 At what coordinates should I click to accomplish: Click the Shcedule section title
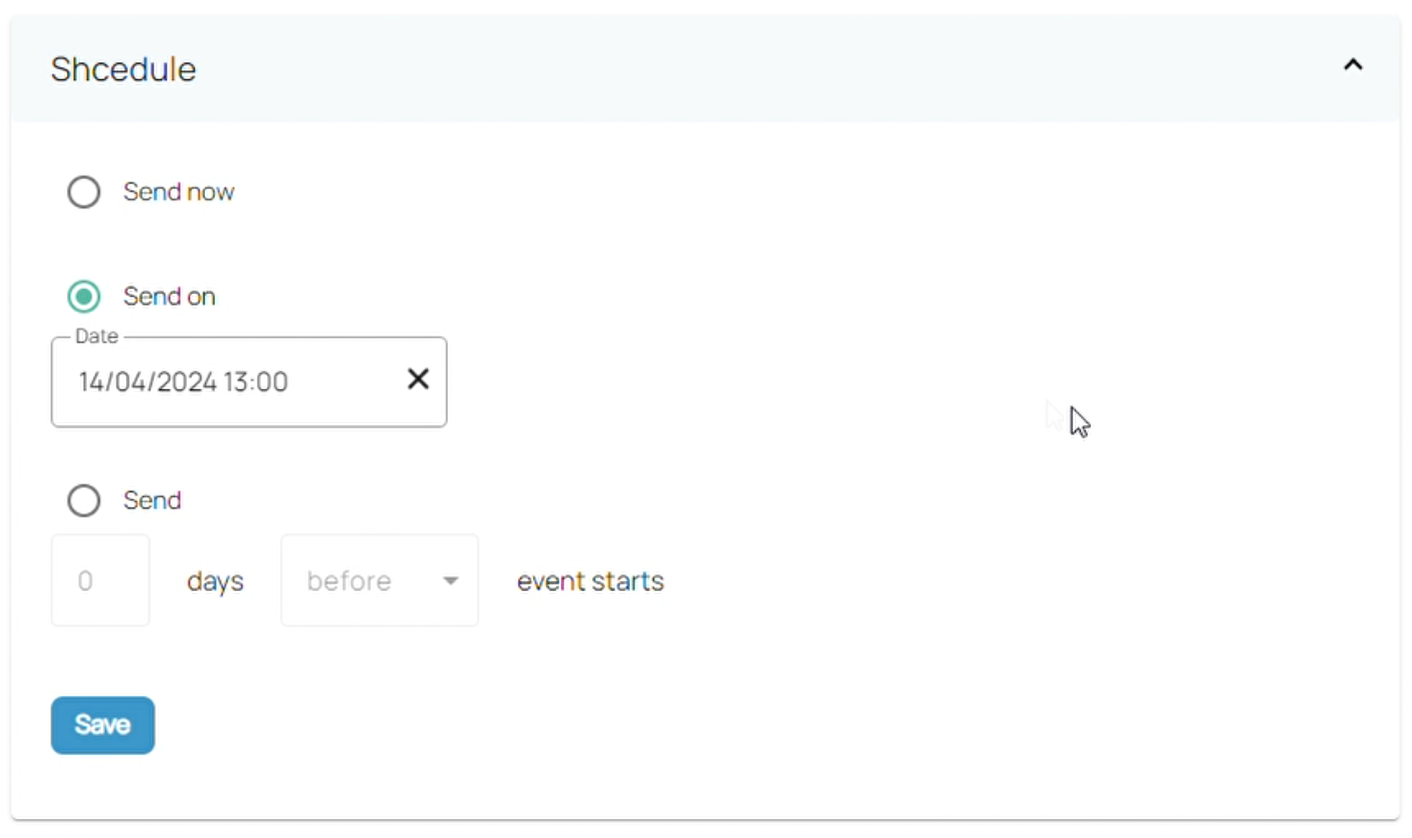click(123, 70)
